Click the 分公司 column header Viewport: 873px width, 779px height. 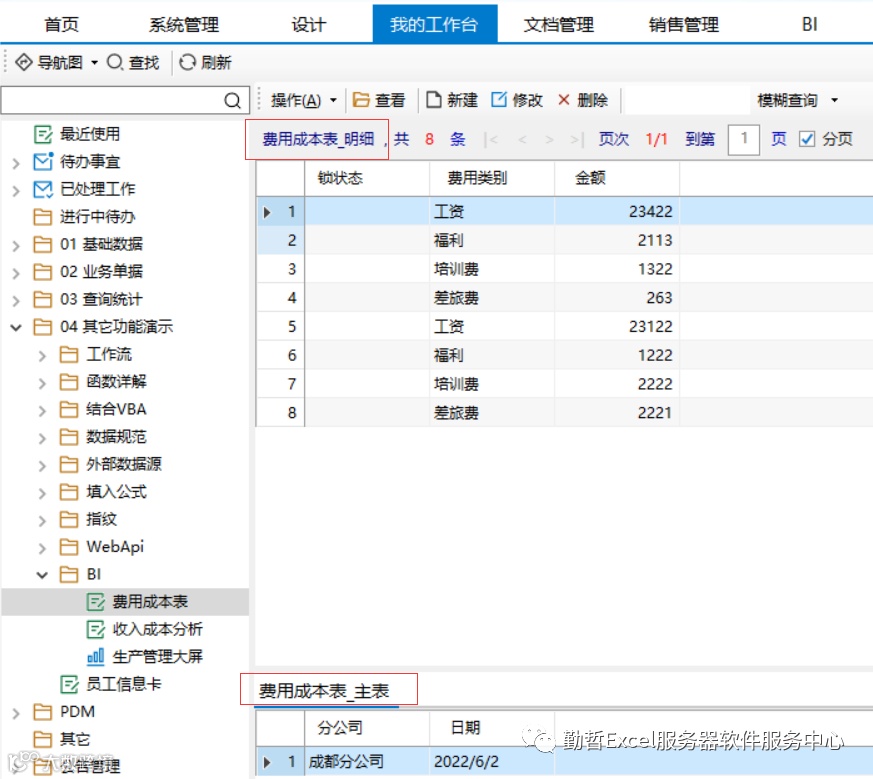tap(367, 727)
